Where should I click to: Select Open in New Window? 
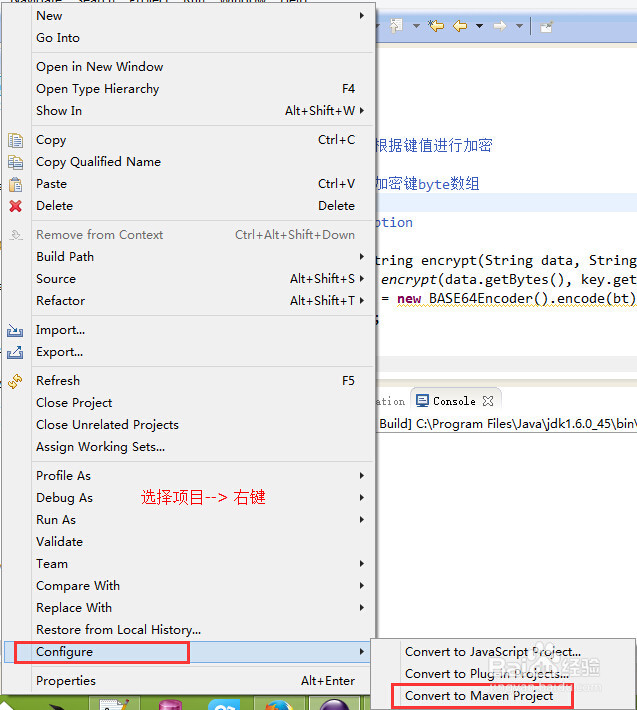pyautogui.click(x=189, y=67)
